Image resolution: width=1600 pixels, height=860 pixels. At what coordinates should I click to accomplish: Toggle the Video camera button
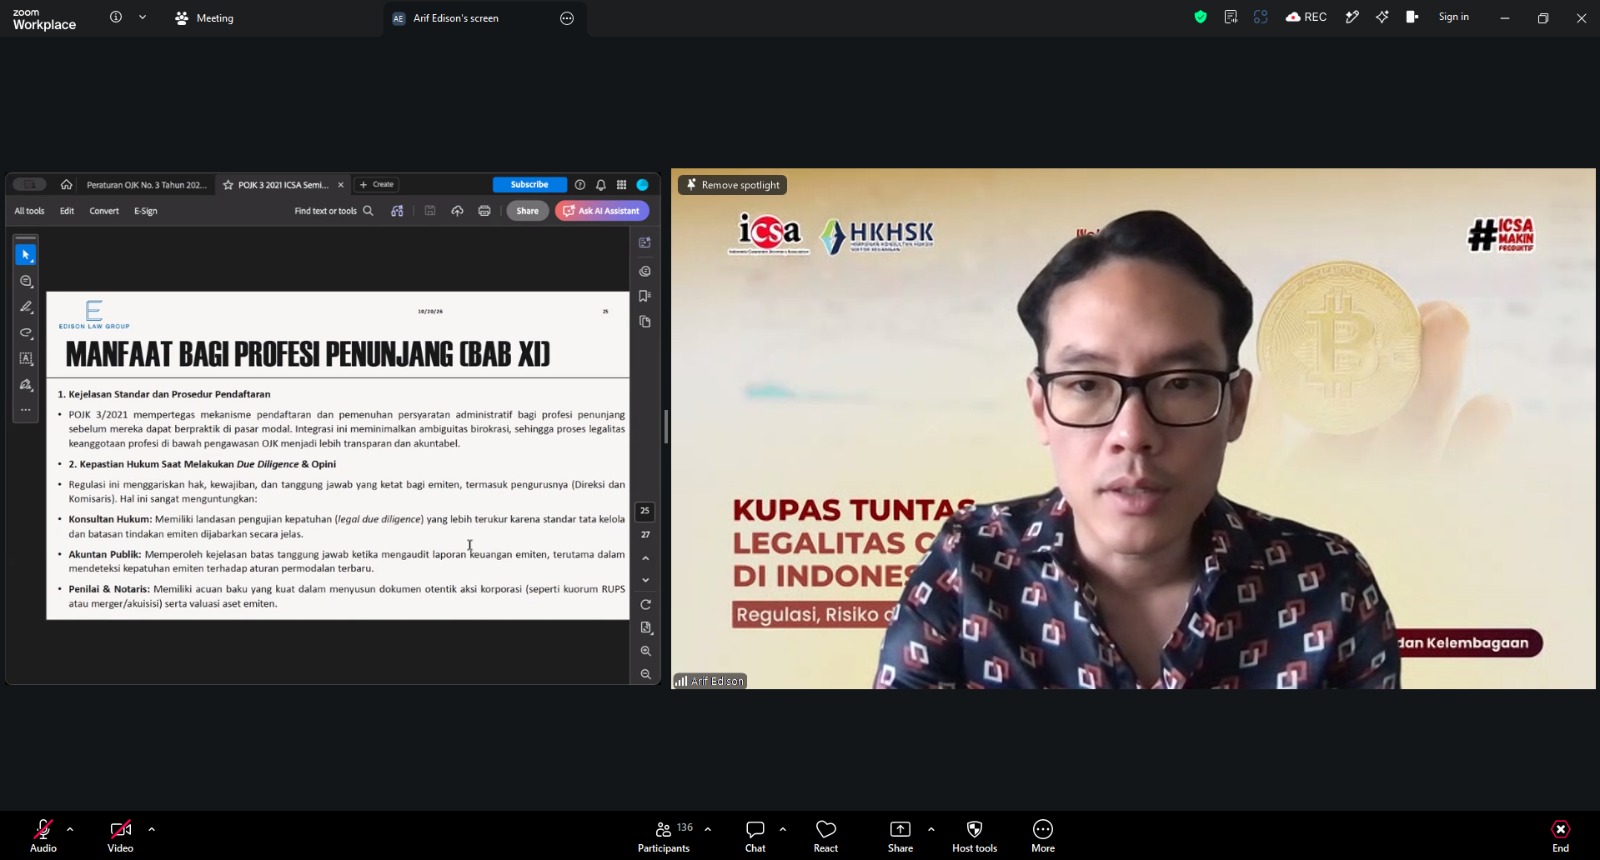click(120, 836)
